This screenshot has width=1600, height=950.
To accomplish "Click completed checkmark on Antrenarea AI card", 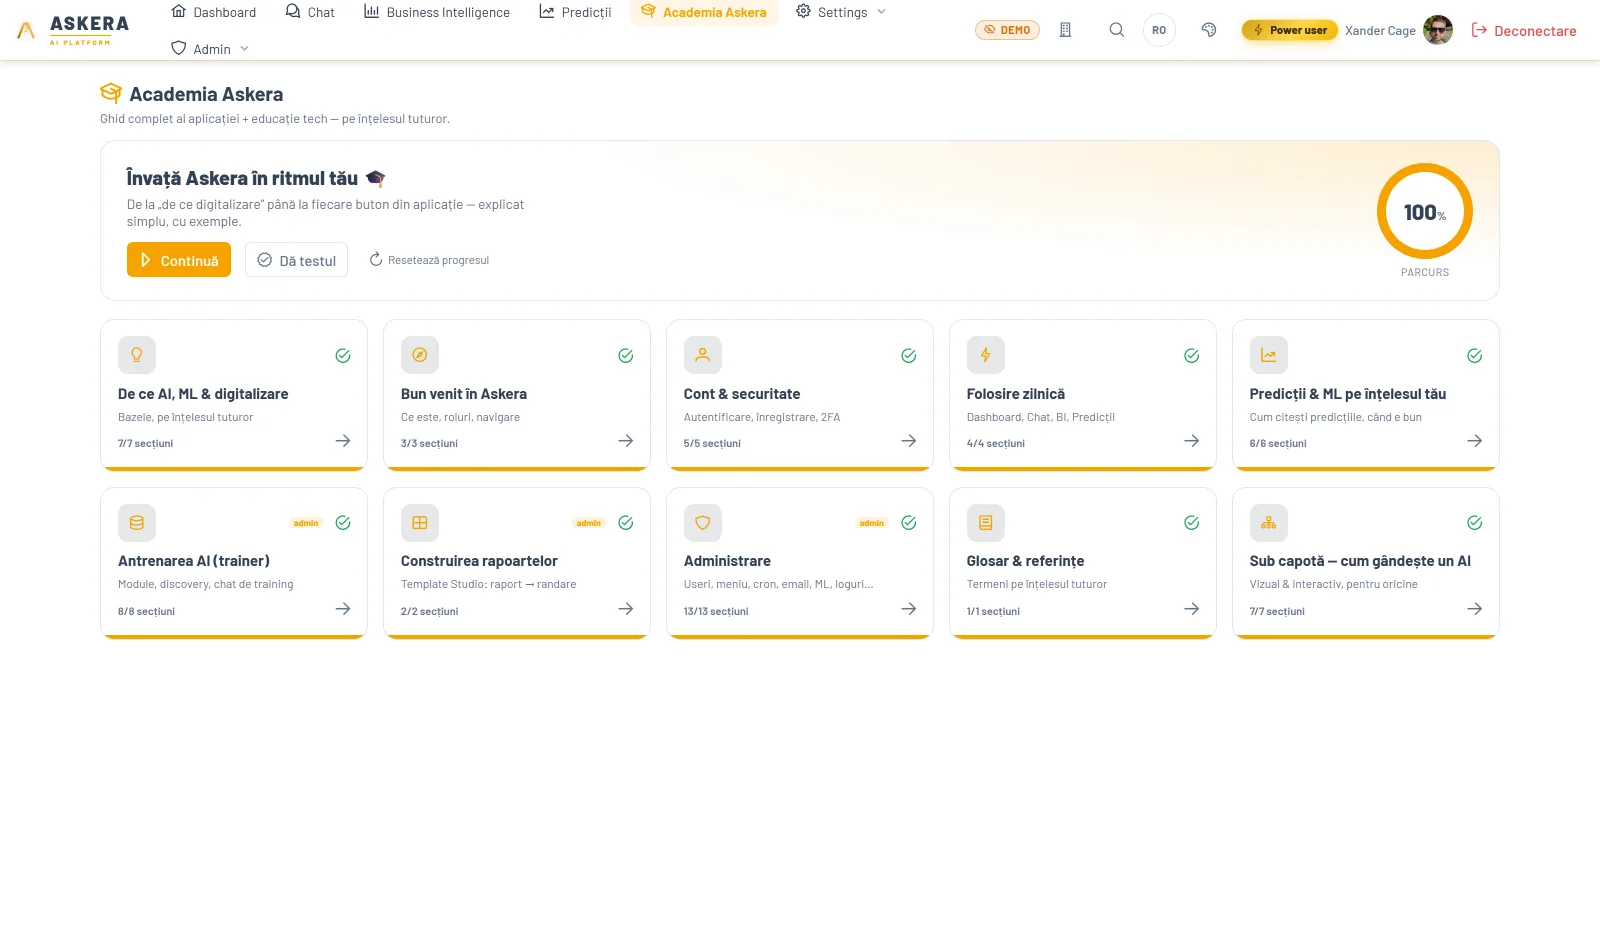I will (343, 523).
